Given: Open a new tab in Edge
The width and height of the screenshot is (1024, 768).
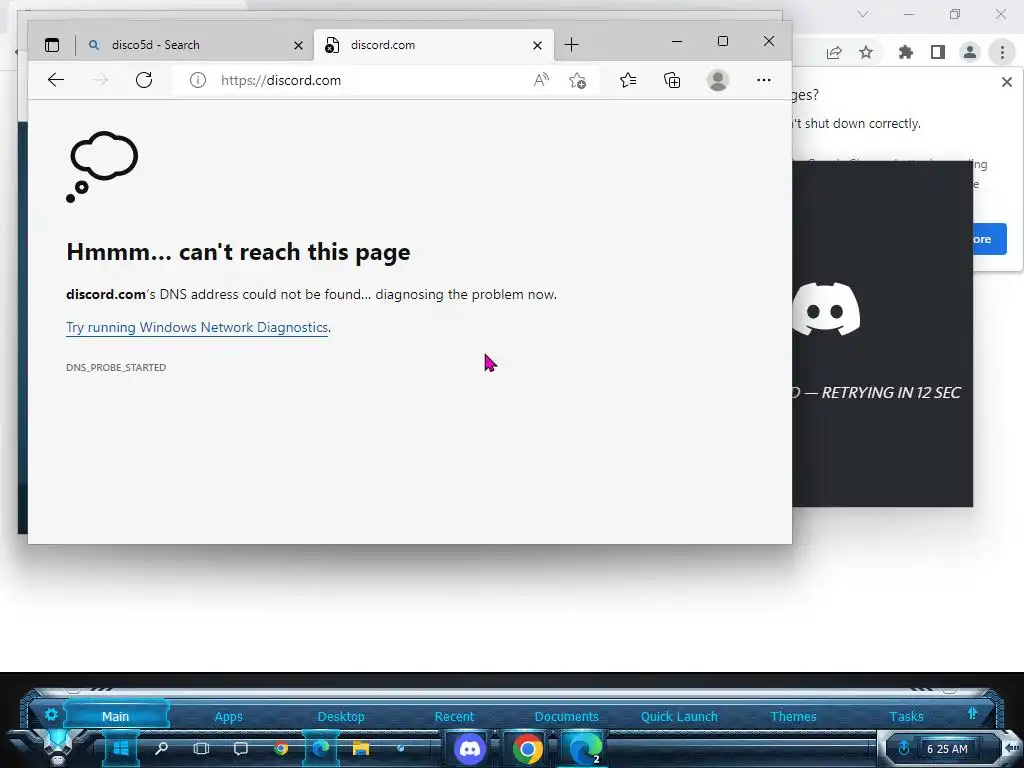Looking at the screenshot, I should point(571,44).
